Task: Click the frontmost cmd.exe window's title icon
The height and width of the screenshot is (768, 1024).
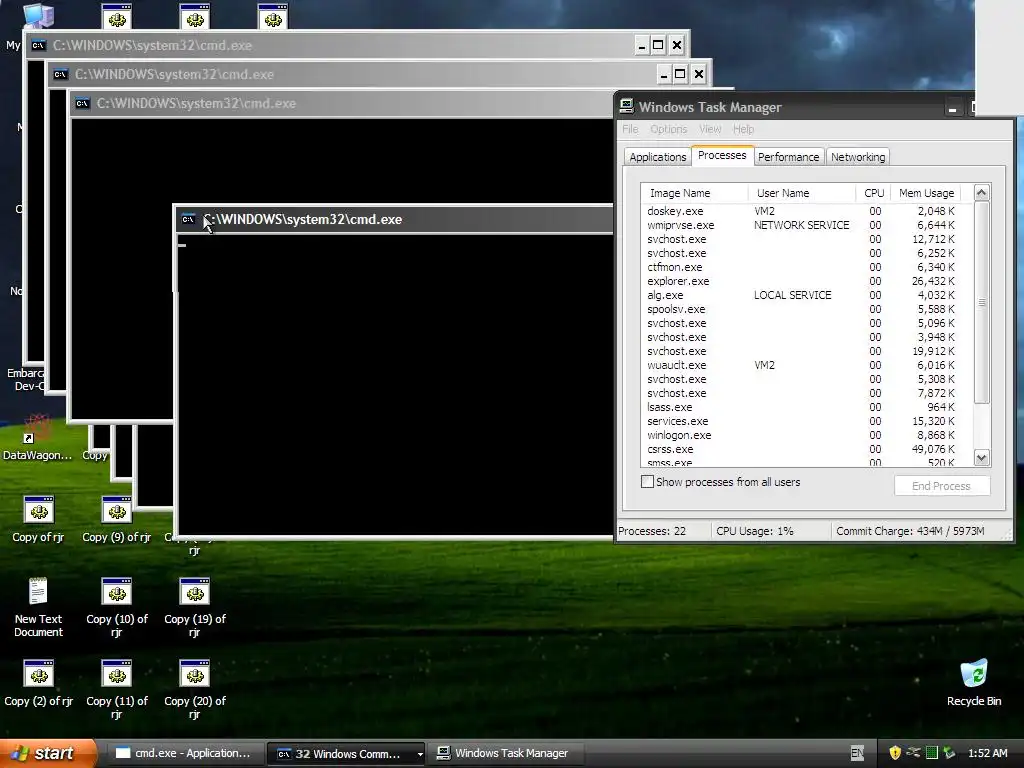Action: pyautogui.click(x=188, y=219)
